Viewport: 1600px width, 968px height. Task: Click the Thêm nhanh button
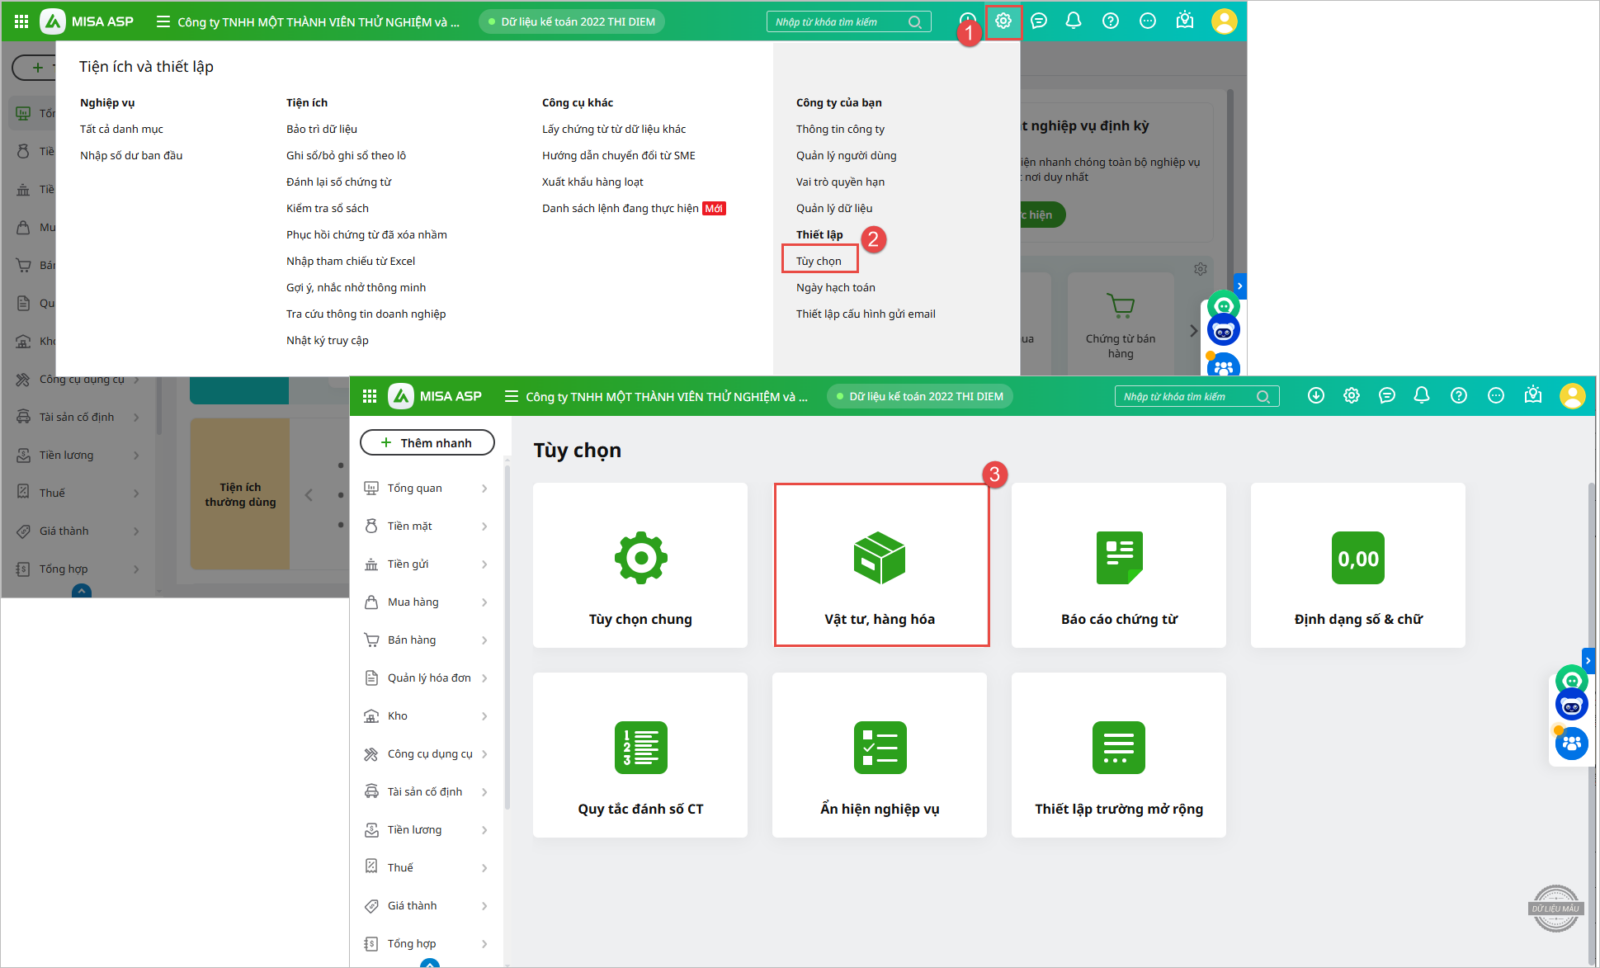(427, 443)
